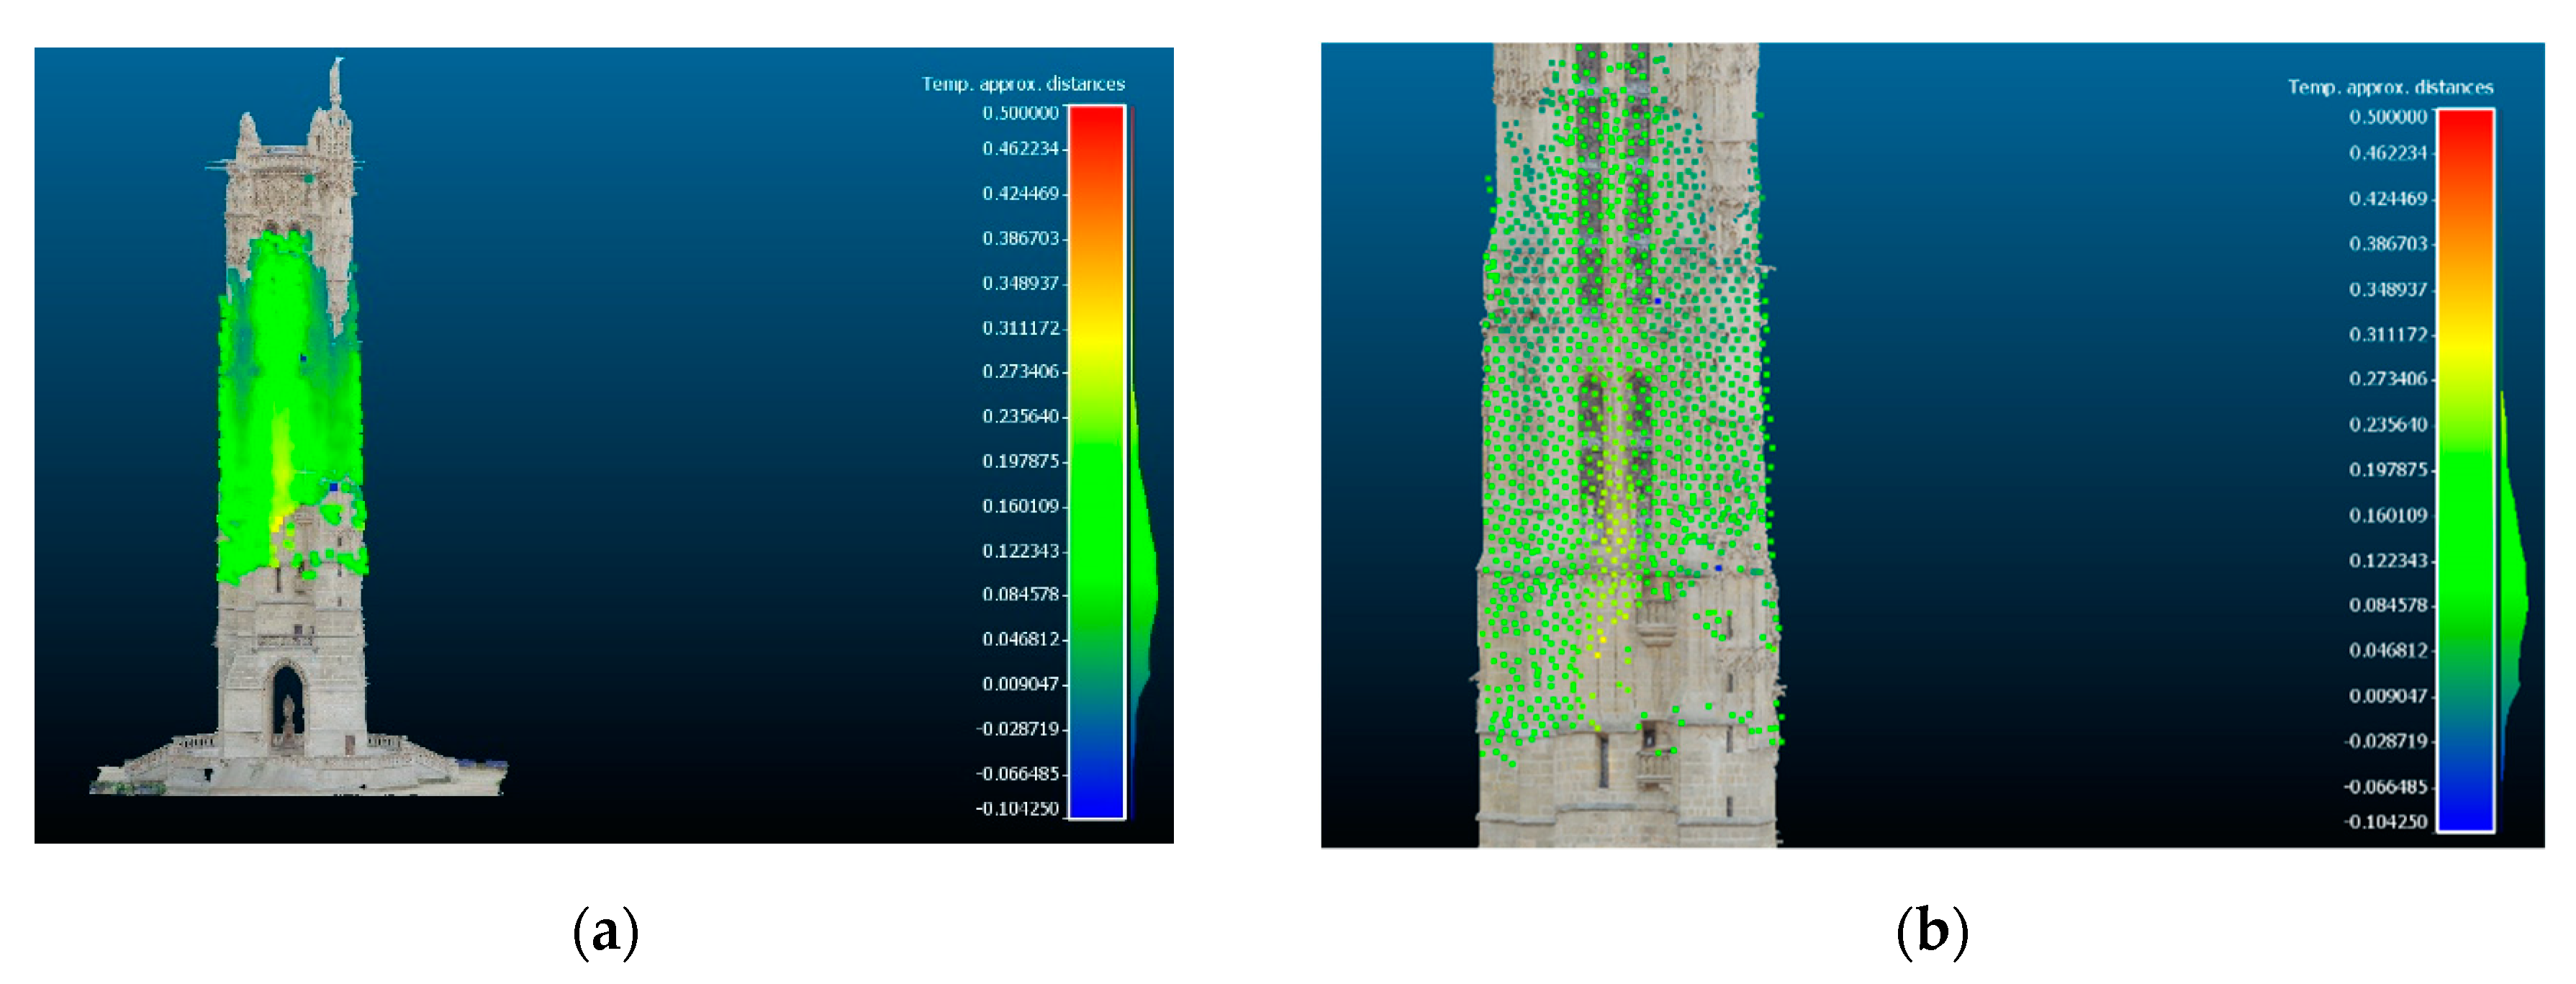
Task: Click the 0.500000 label in the right panel
Action: click(x=2387, y=117)
